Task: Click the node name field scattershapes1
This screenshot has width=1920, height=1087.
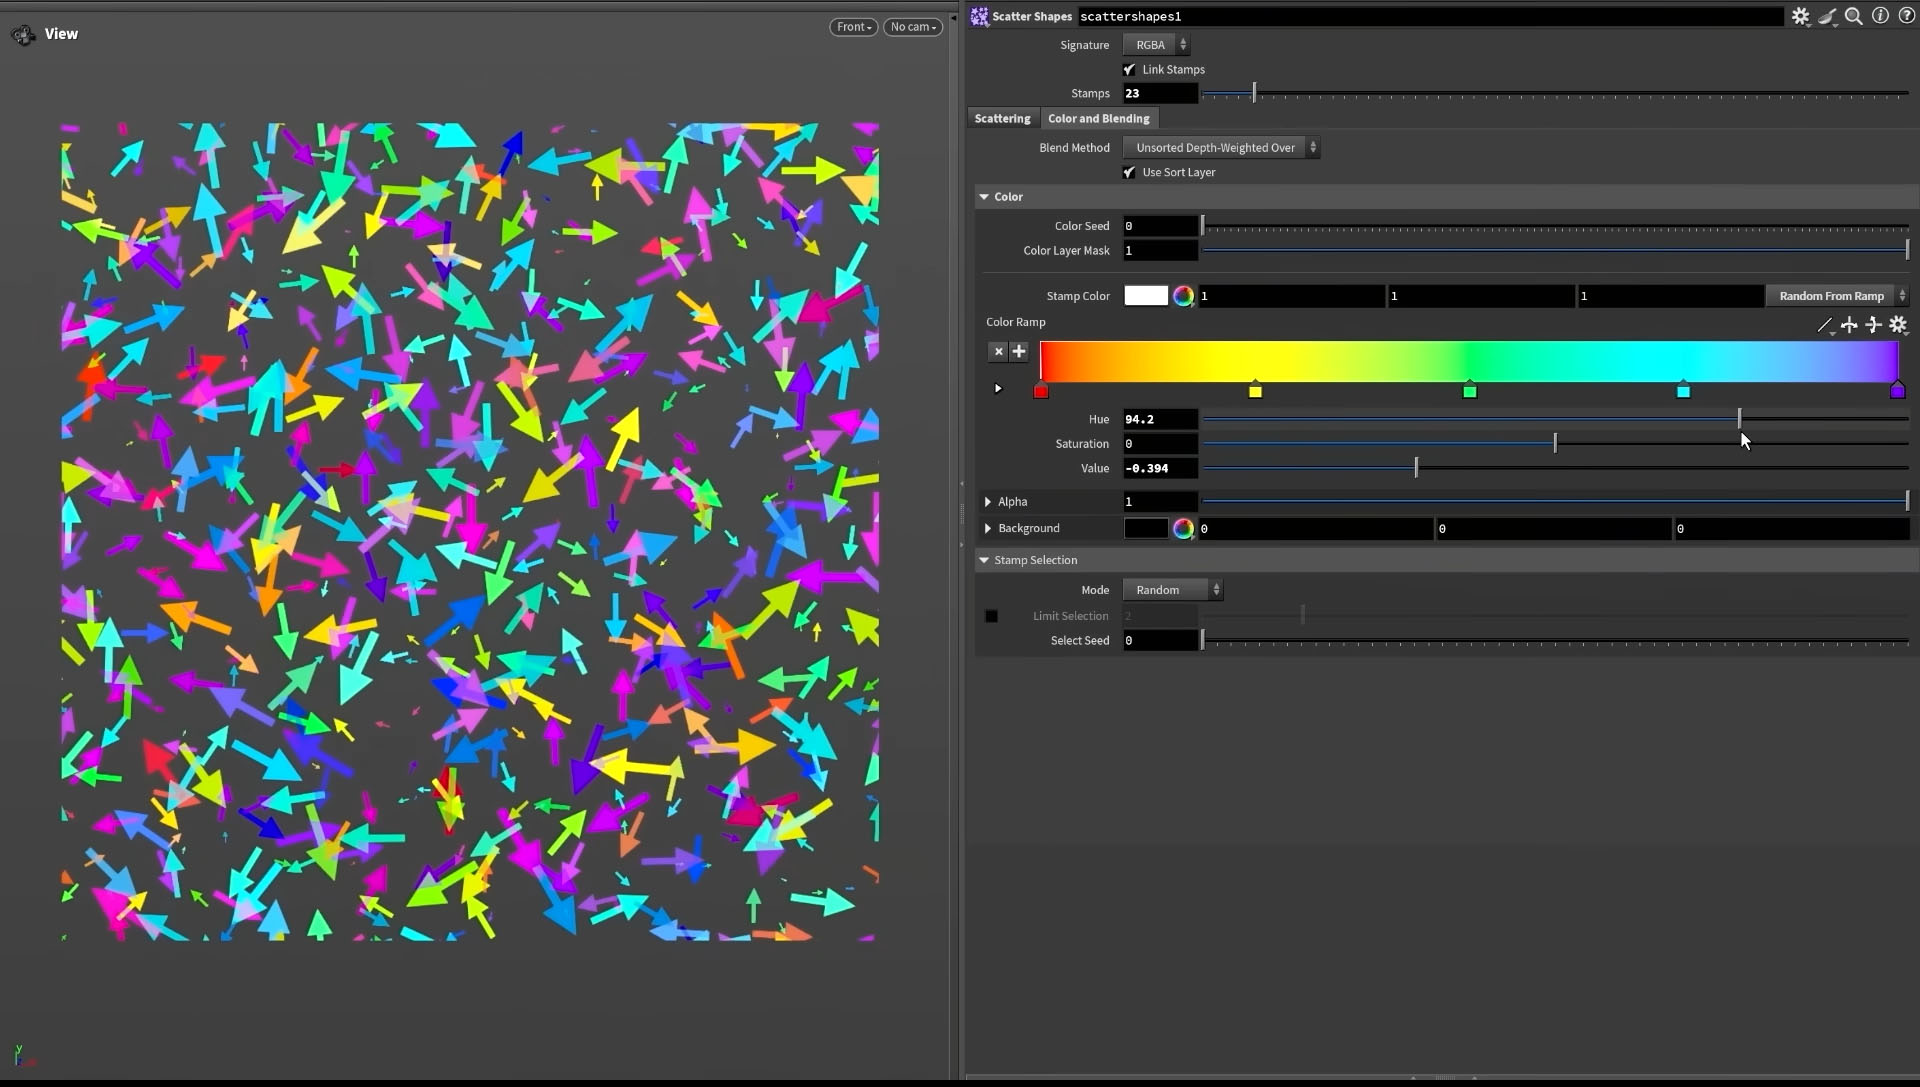Action: 1430,16
